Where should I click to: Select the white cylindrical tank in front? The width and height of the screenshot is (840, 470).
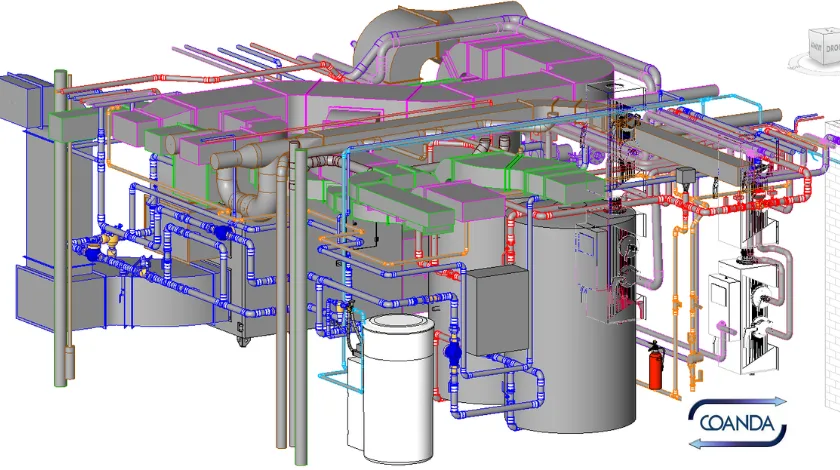click(398, 389)
